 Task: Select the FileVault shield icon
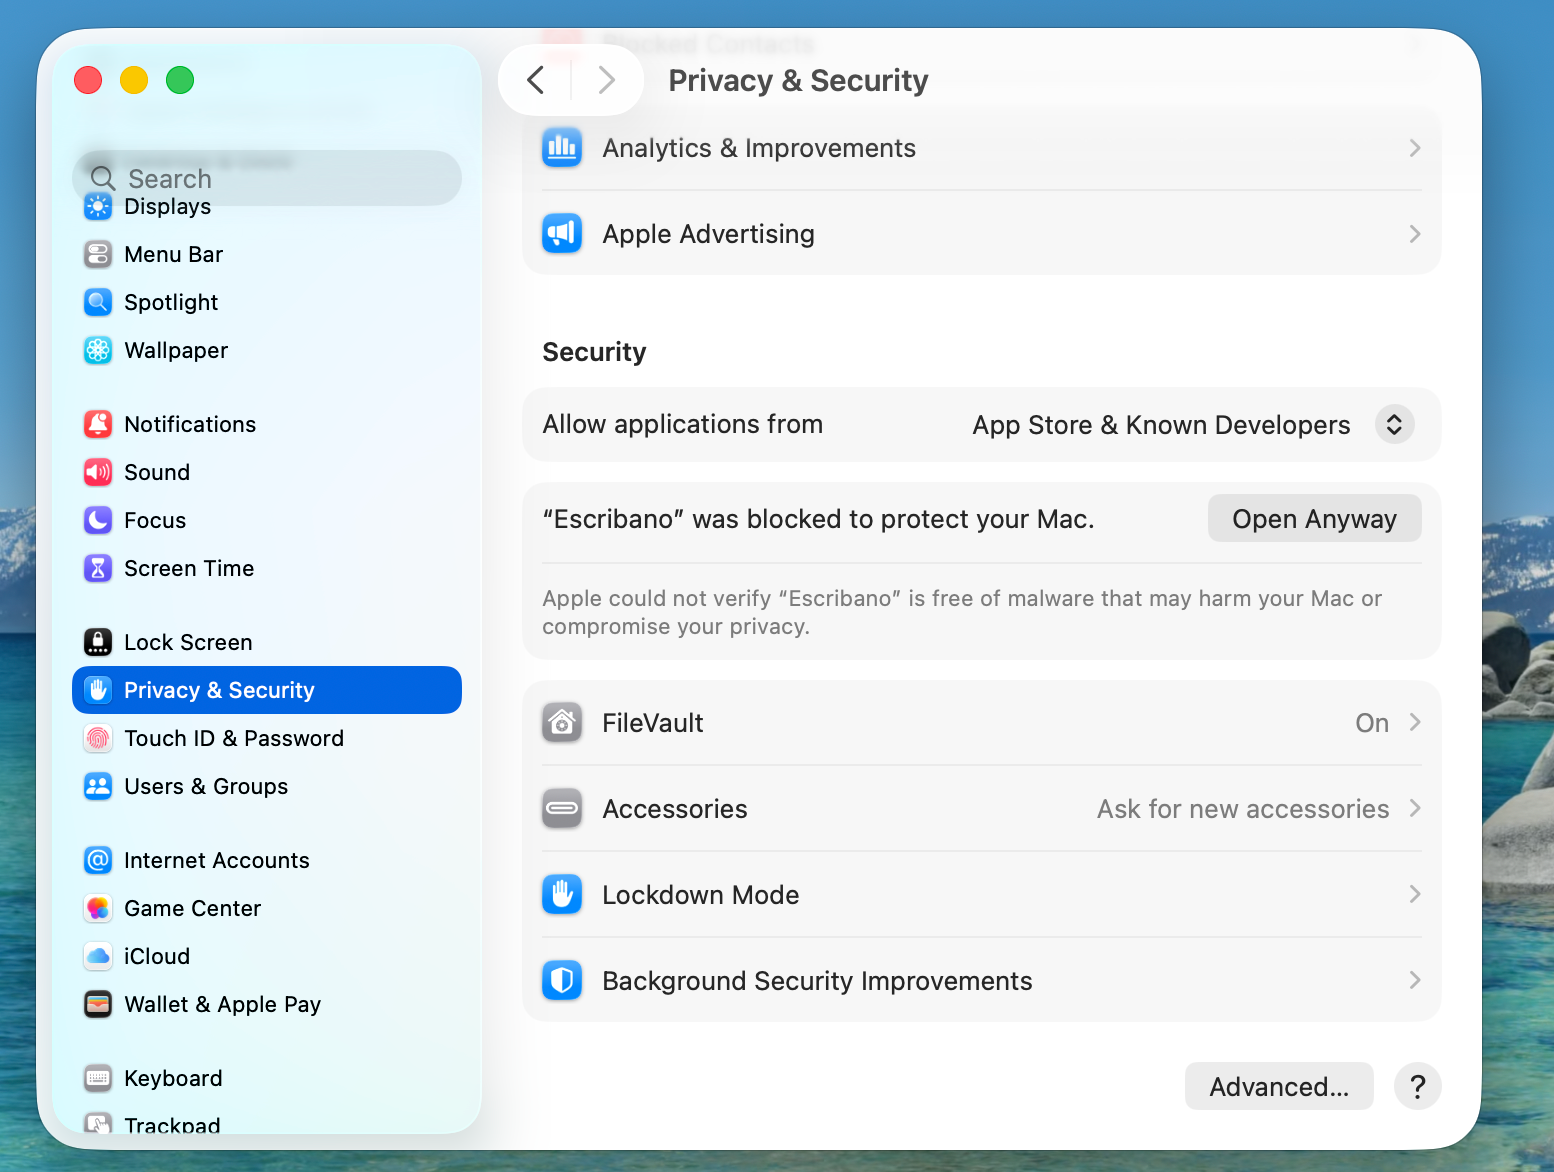pos(562,722)
